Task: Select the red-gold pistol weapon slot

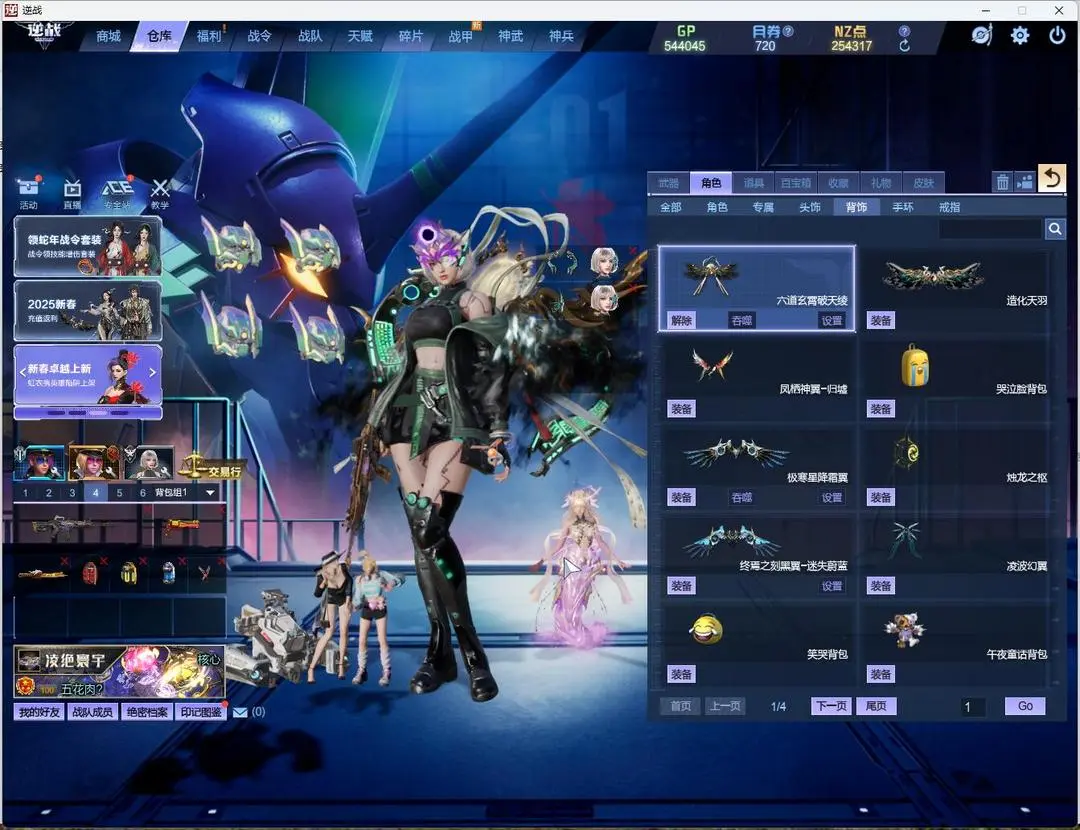Action: coord(180,527)
